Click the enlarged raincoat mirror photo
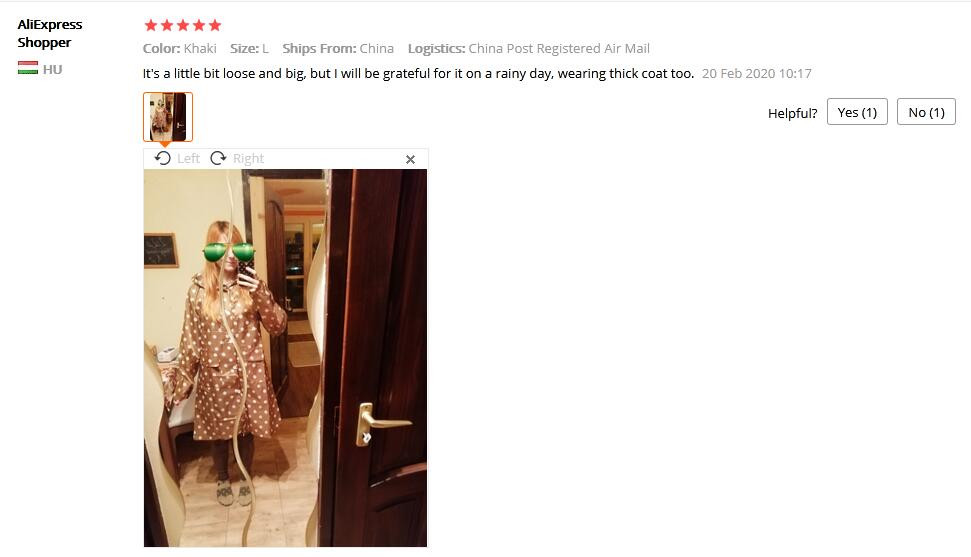 pyautogui.click(x=285, y=358)
